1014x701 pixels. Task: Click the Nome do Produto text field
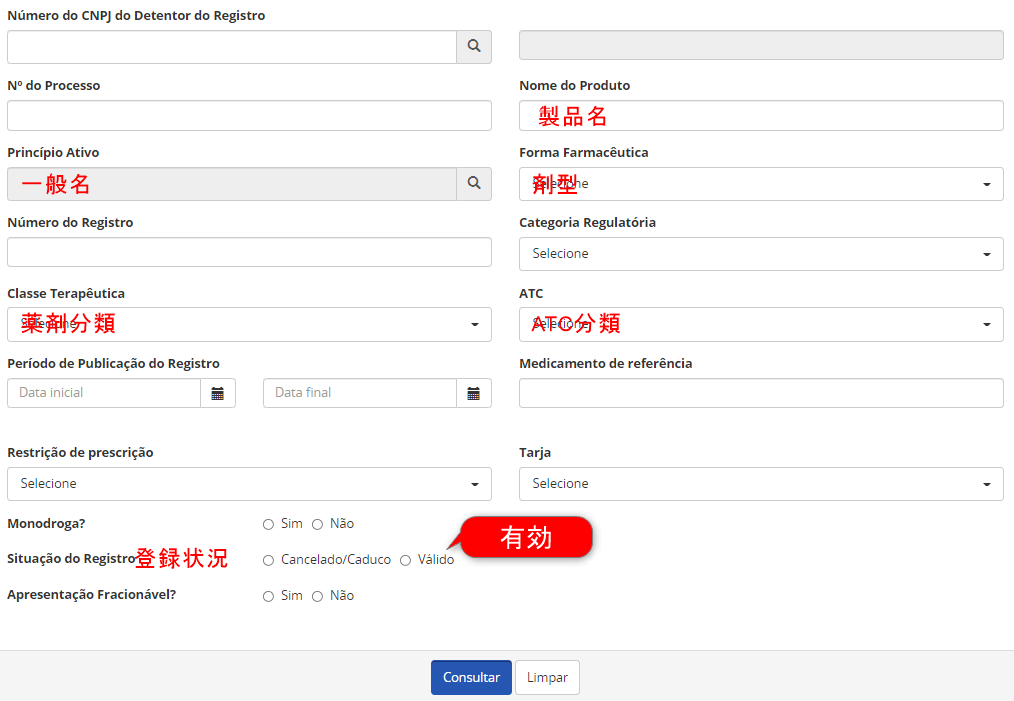coord(761,116)
